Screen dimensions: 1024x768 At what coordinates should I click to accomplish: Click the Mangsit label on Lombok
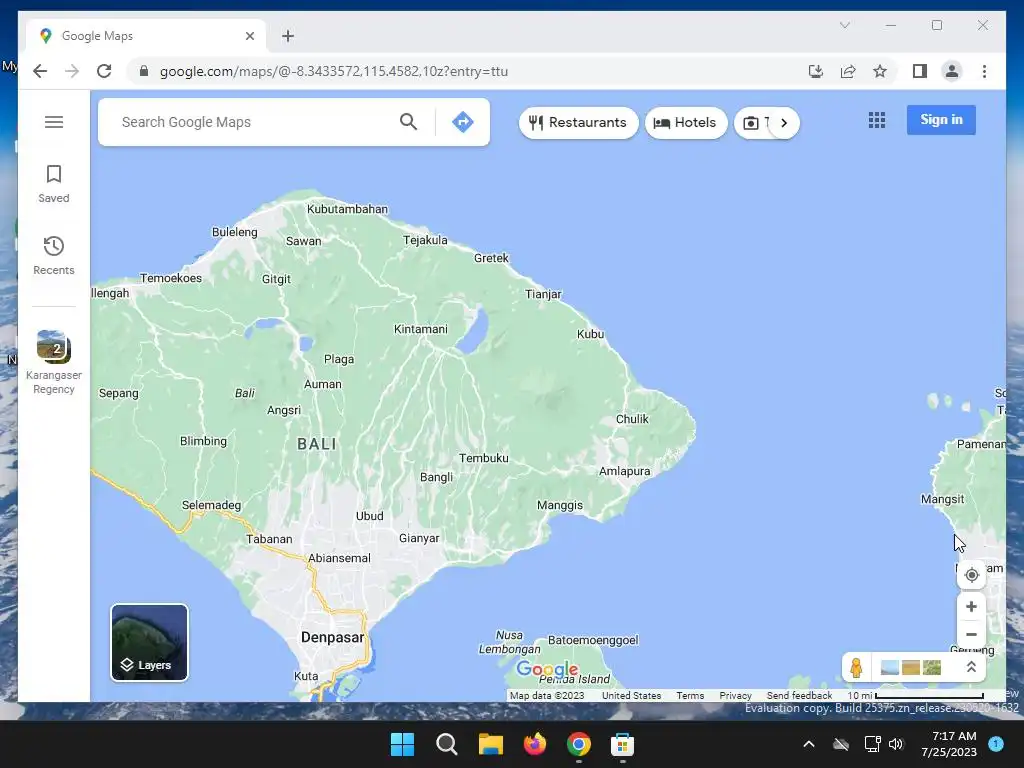(x=942, y=500)
